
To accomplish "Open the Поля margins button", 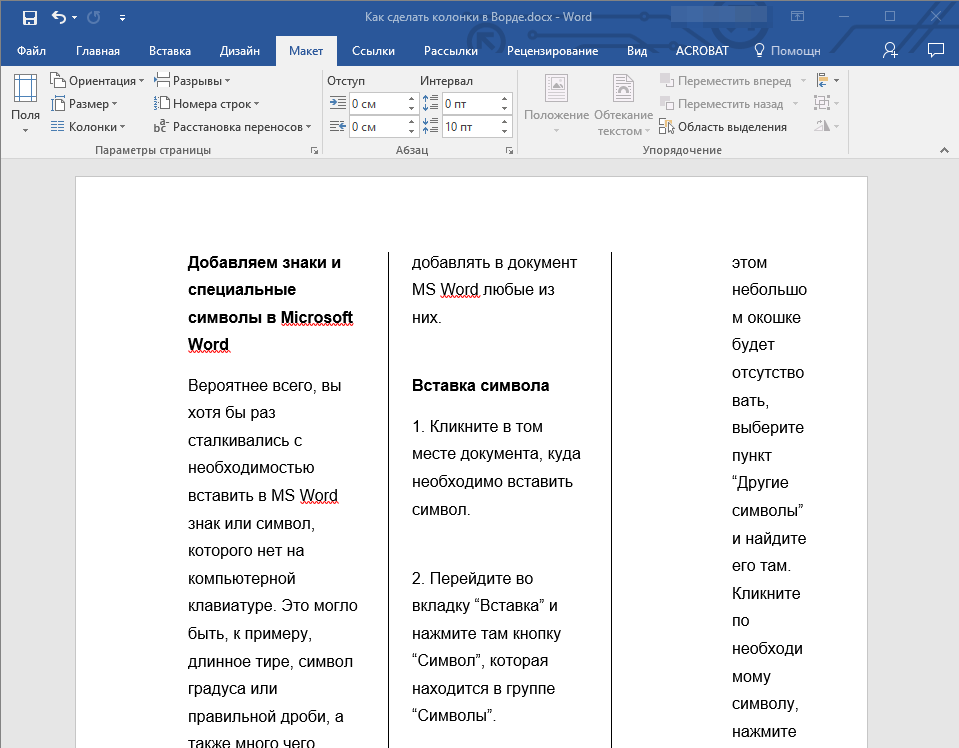I will pyautogui.click(x=25, y=103).
